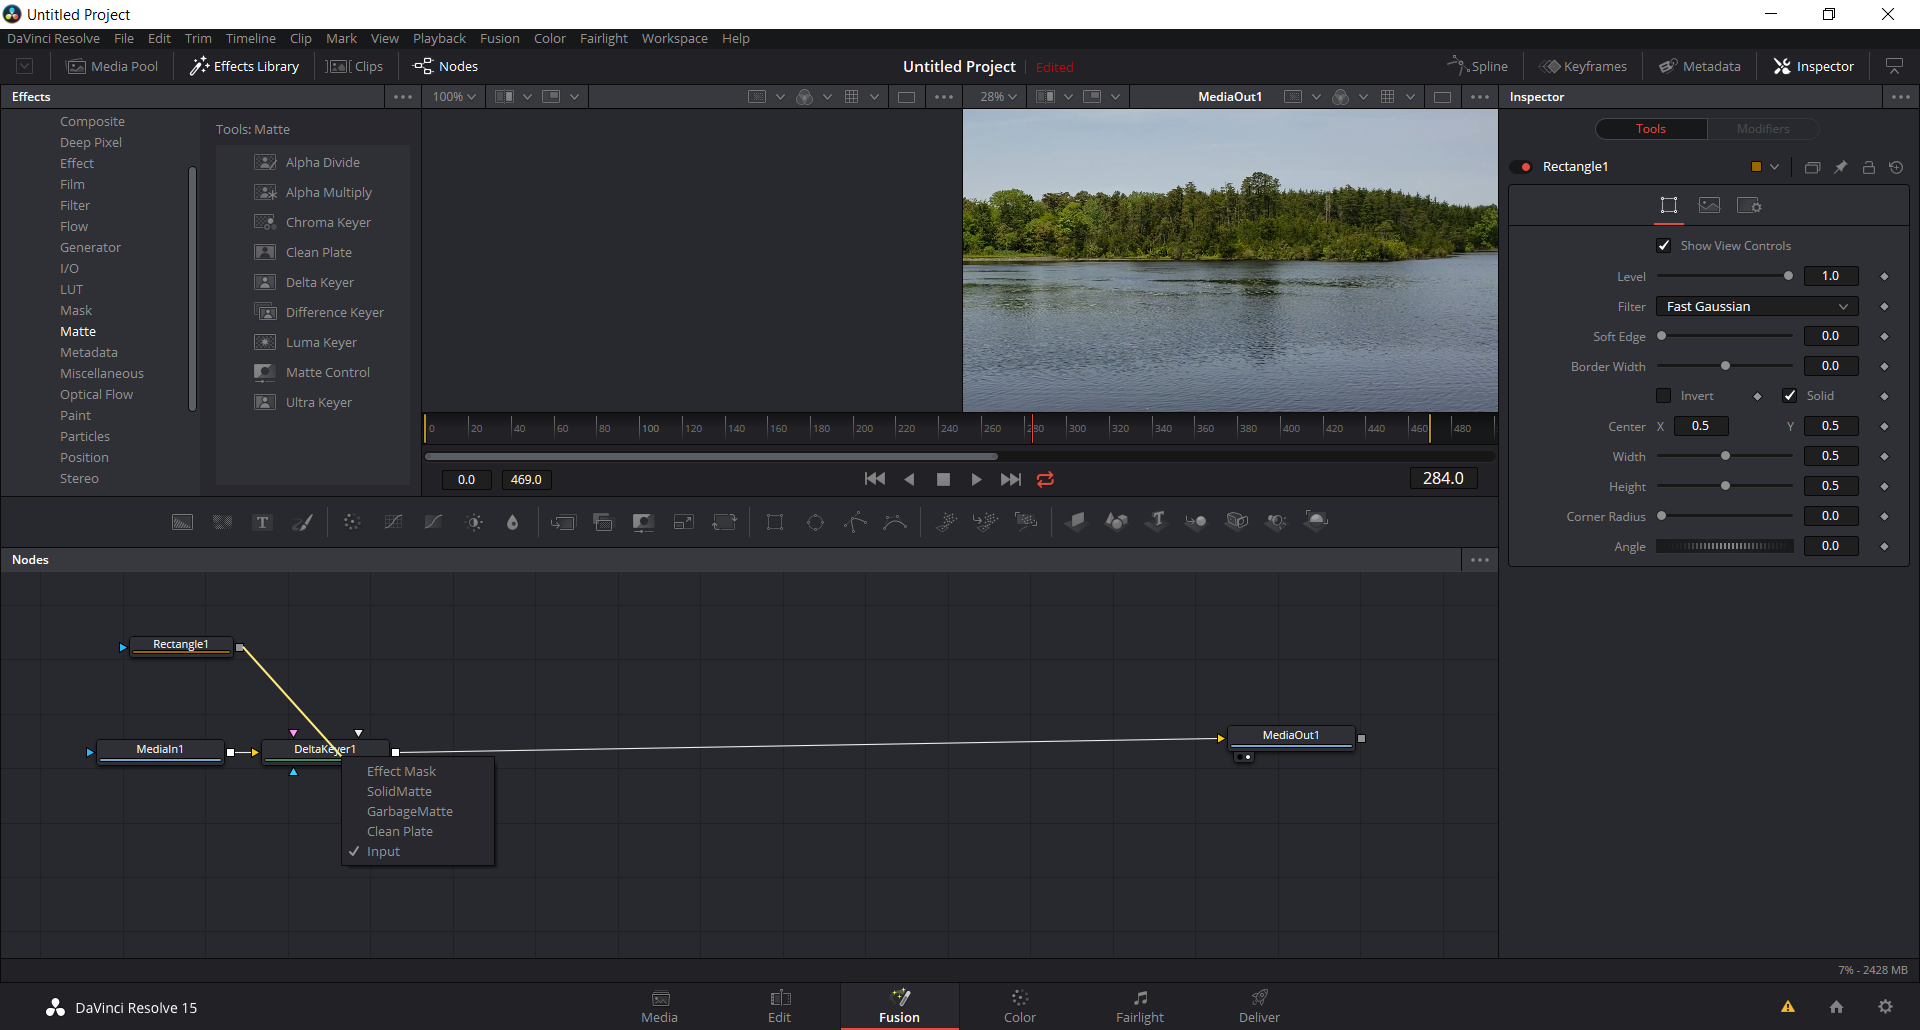Screen dimensions: 1920x1030
Task: Lock the Rectangle1 tool in Inspector
Action: pos(1868,167)
